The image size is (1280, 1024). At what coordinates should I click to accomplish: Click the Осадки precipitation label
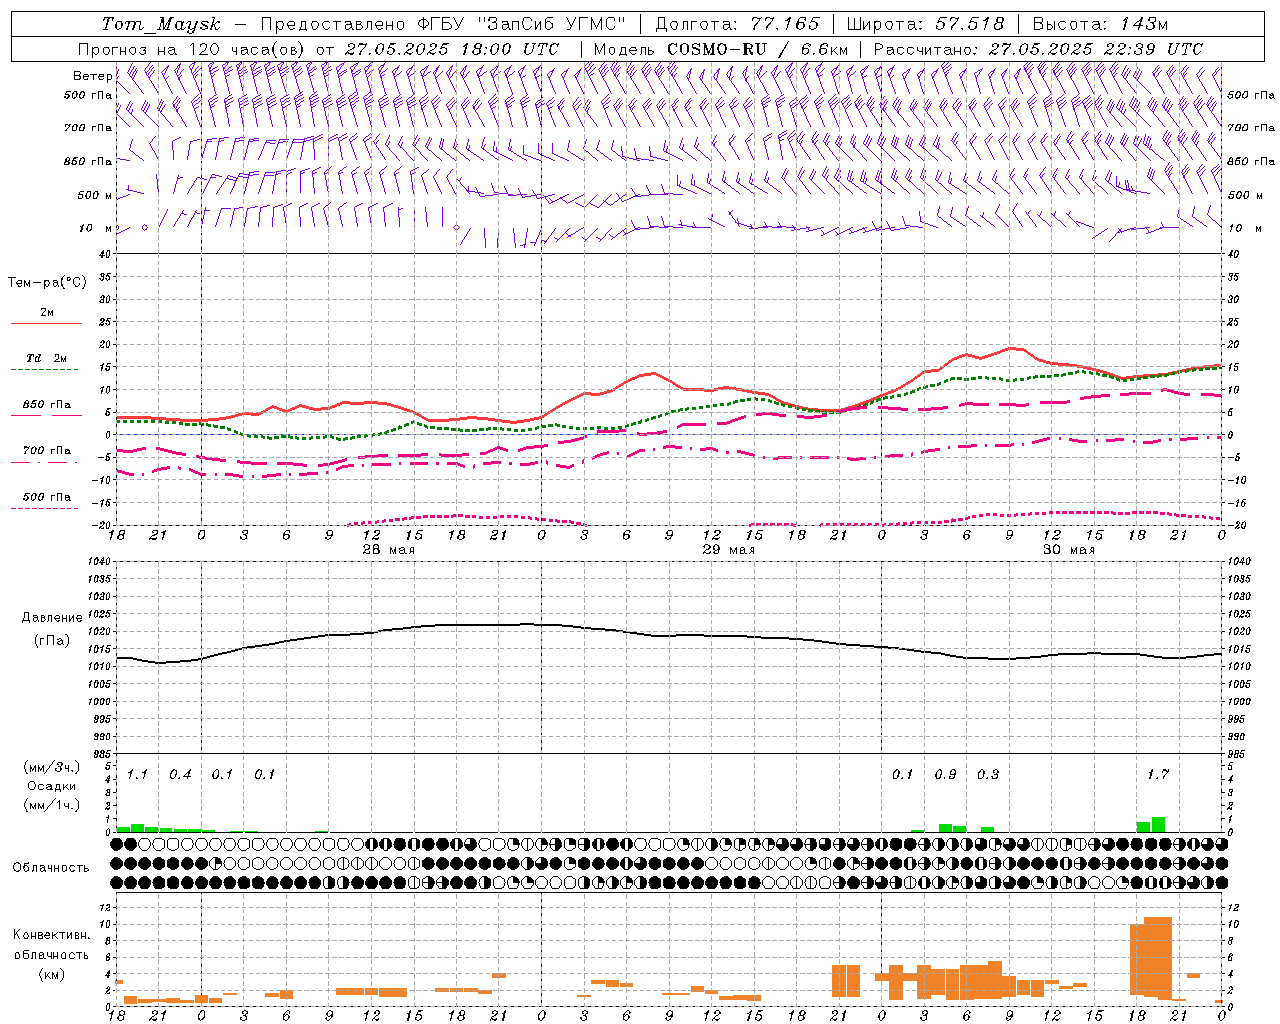(52, 786)
